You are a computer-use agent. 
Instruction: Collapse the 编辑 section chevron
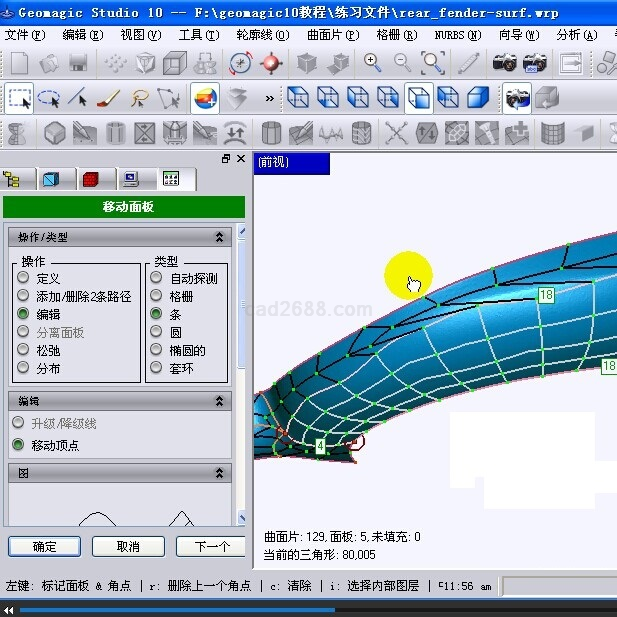[219, 401]
